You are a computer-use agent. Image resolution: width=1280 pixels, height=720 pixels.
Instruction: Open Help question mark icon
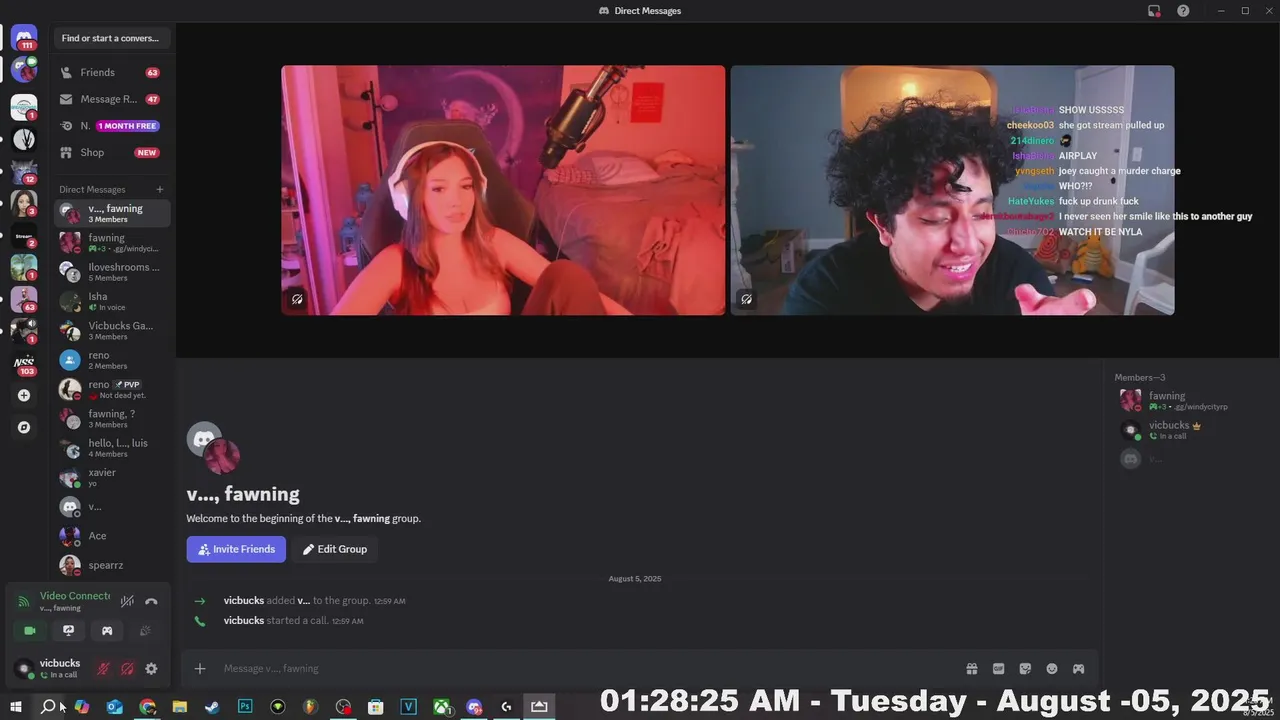click(x=1183, y=11)
